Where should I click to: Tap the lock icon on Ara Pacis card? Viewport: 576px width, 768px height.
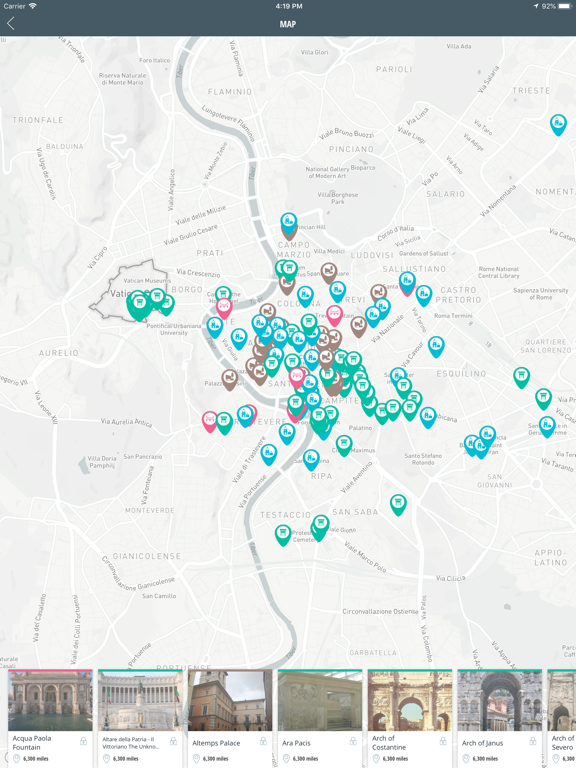point(353,741)
